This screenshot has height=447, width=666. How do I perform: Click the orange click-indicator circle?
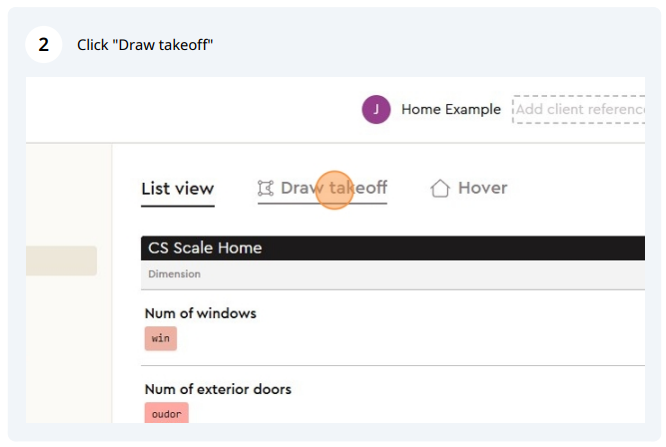coord(335,190)
